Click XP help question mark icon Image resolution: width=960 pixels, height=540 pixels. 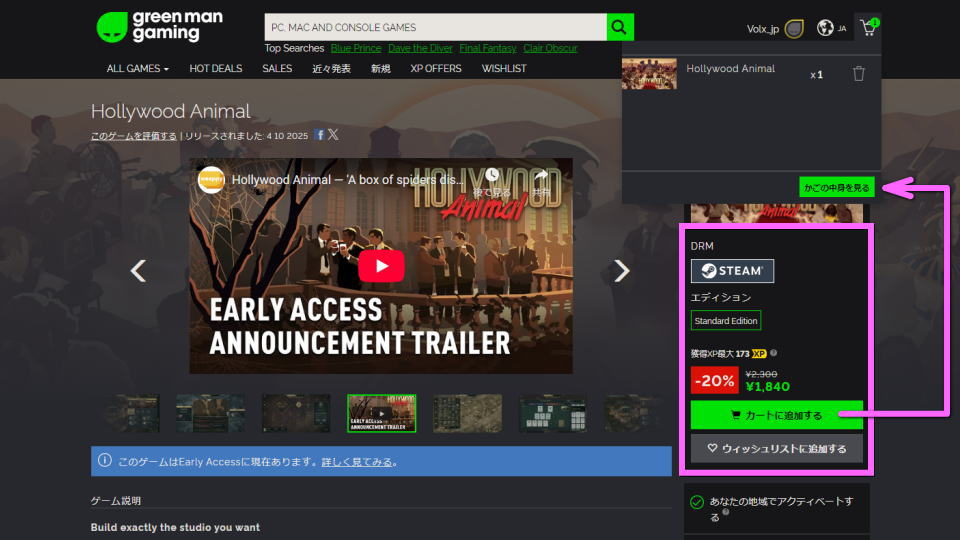[x=773, y=353]
